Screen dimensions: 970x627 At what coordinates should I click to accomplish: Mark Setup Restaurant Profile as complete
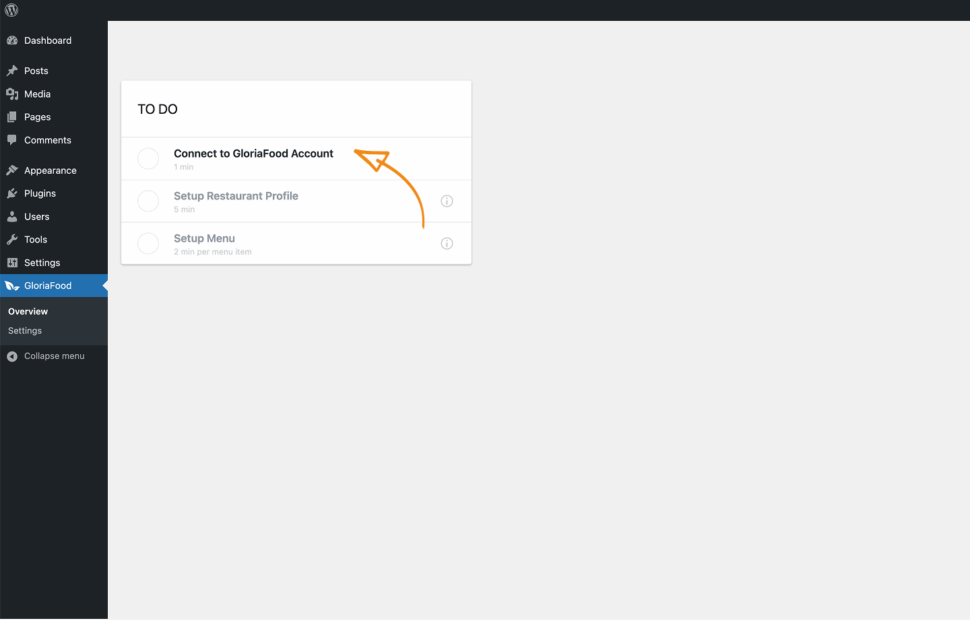tap(148, 200)
